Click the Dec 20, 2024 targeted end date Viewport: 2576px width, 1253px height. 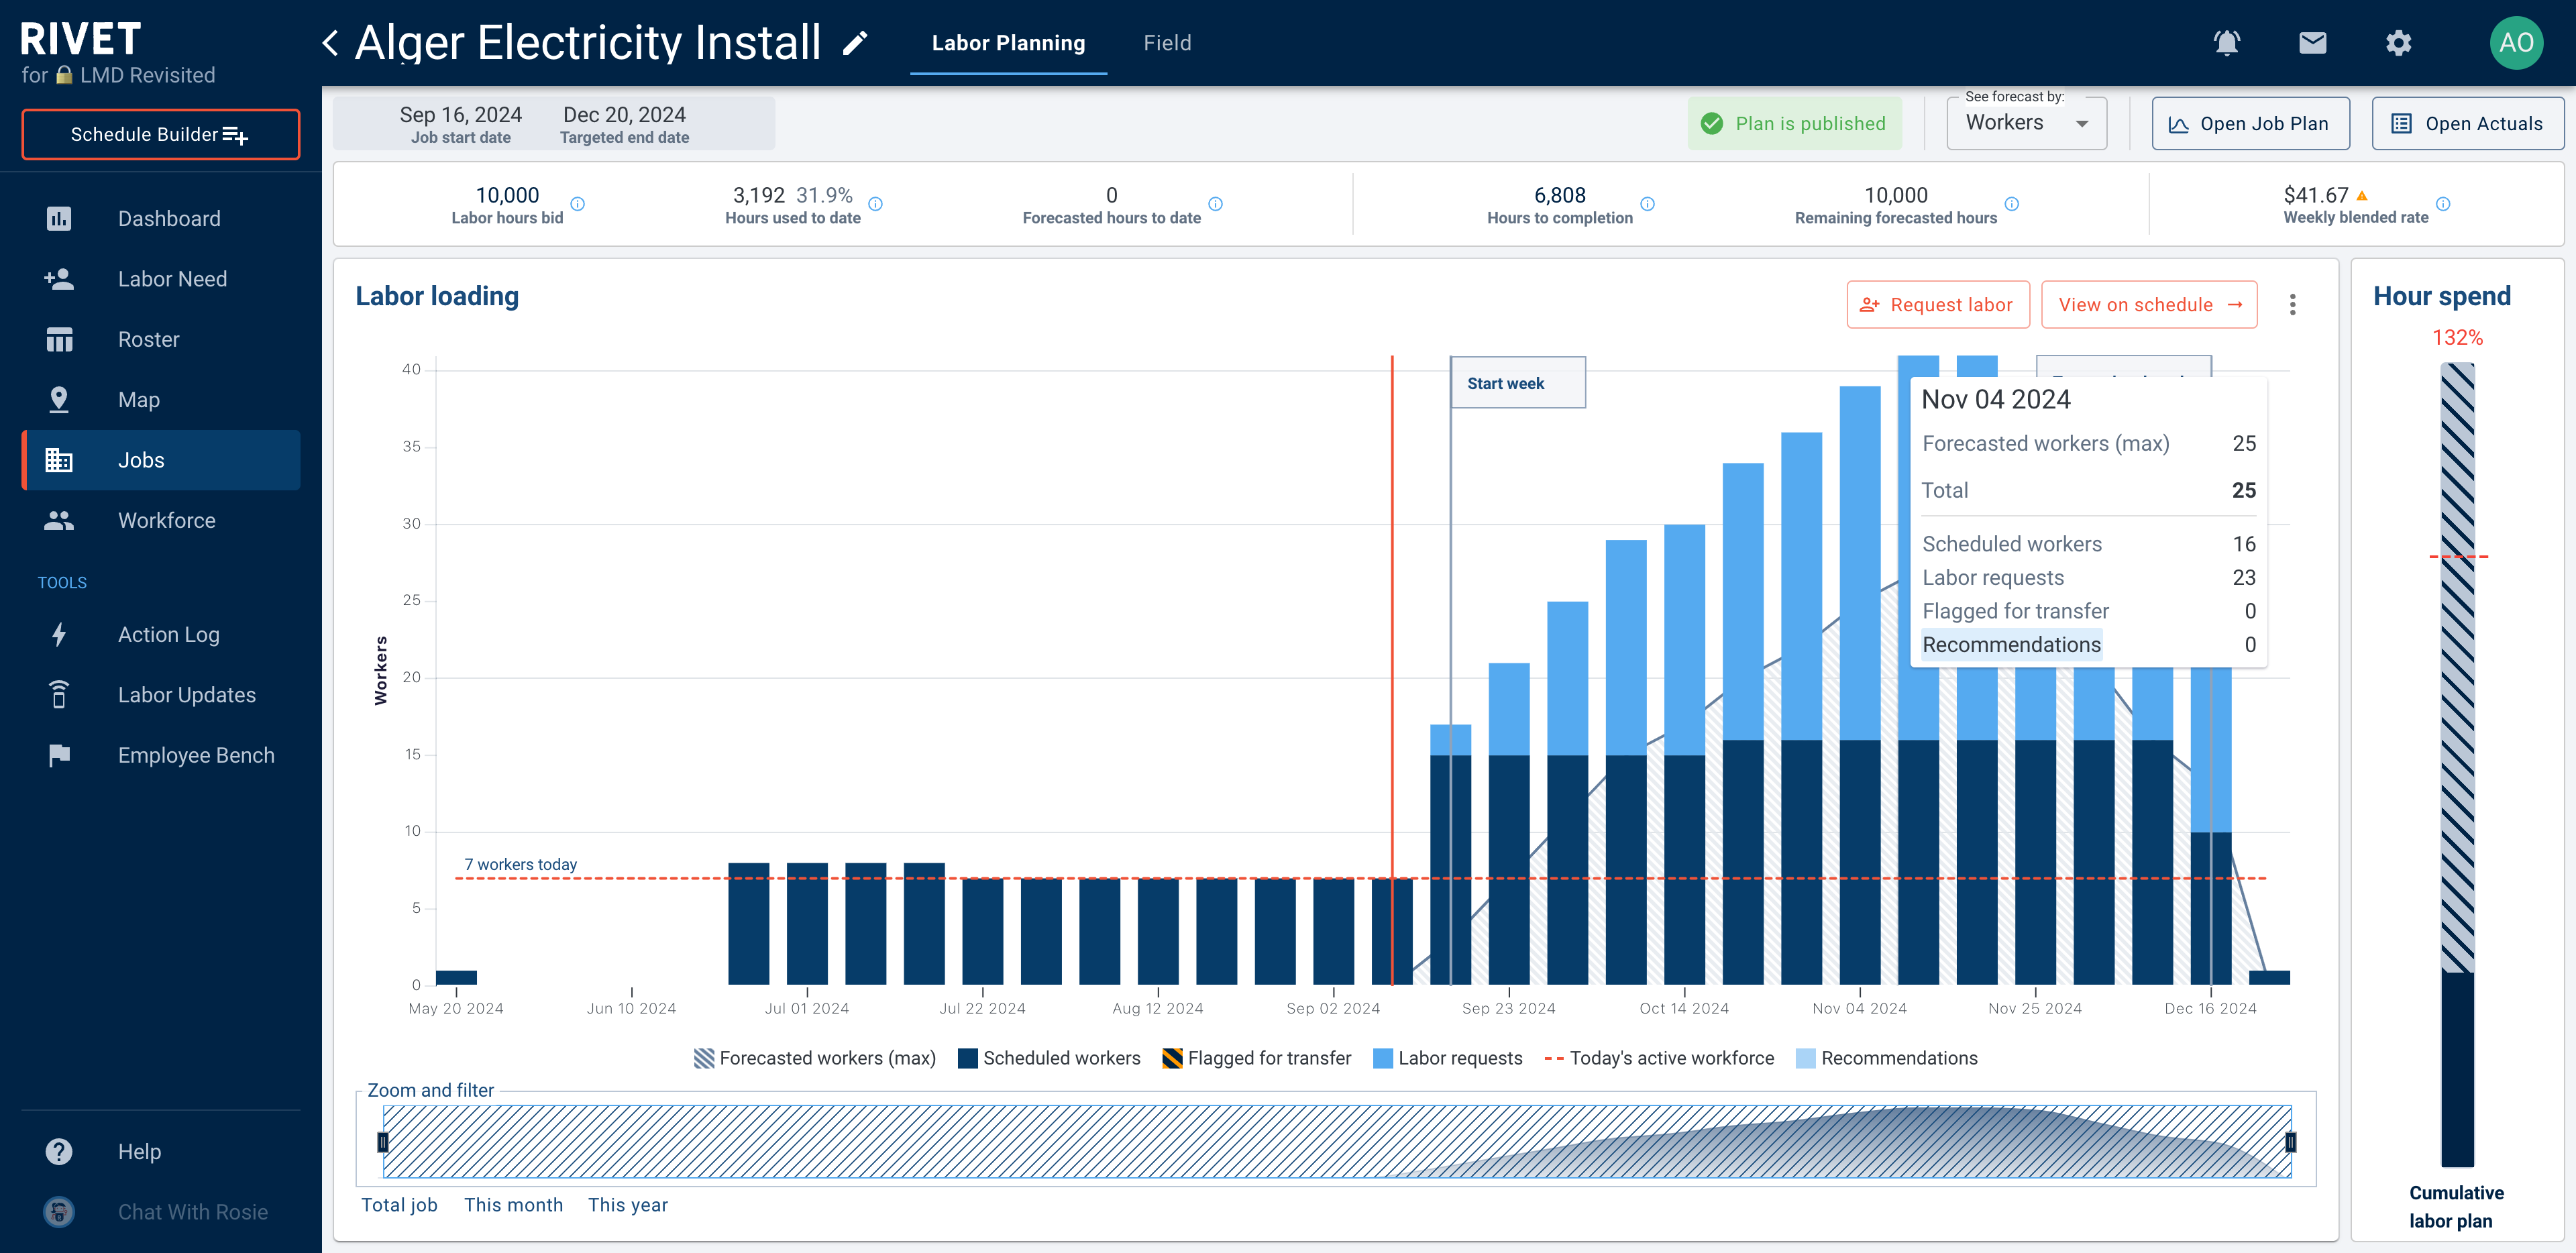[624, 124]
